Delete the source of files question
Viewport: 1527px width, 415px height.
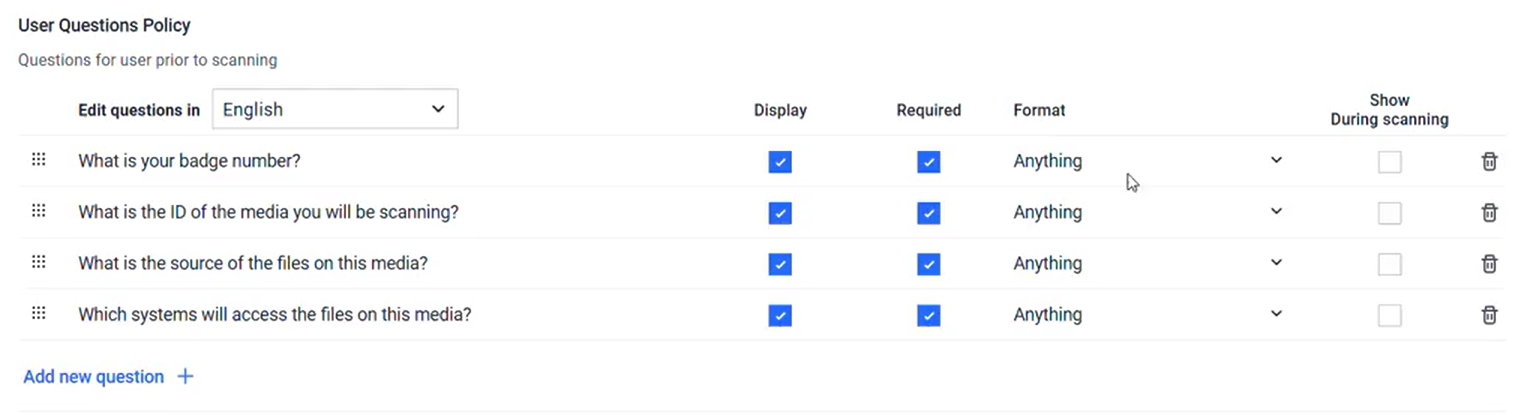click(1489, 263)
